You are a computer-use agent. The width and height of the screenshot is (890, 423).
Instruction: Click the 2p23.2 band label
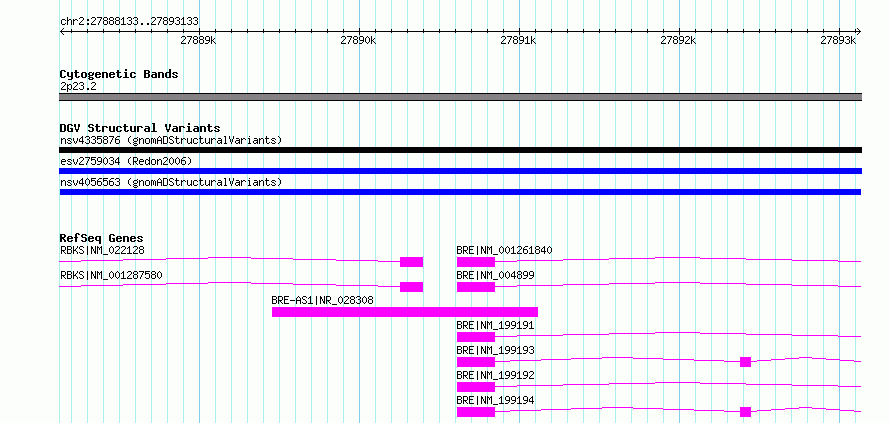[78, 87]
